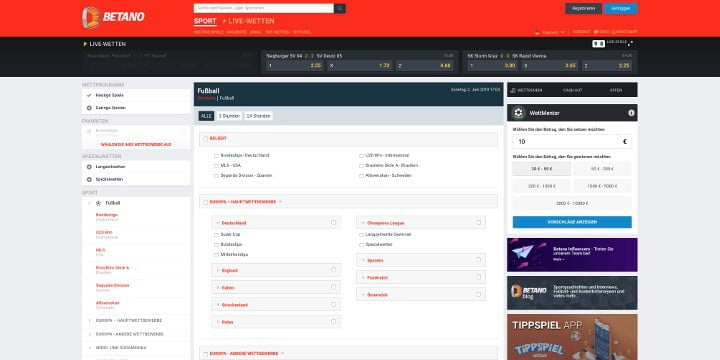Check the Bundesliga - Deutschland checkbox

[216, 156]
